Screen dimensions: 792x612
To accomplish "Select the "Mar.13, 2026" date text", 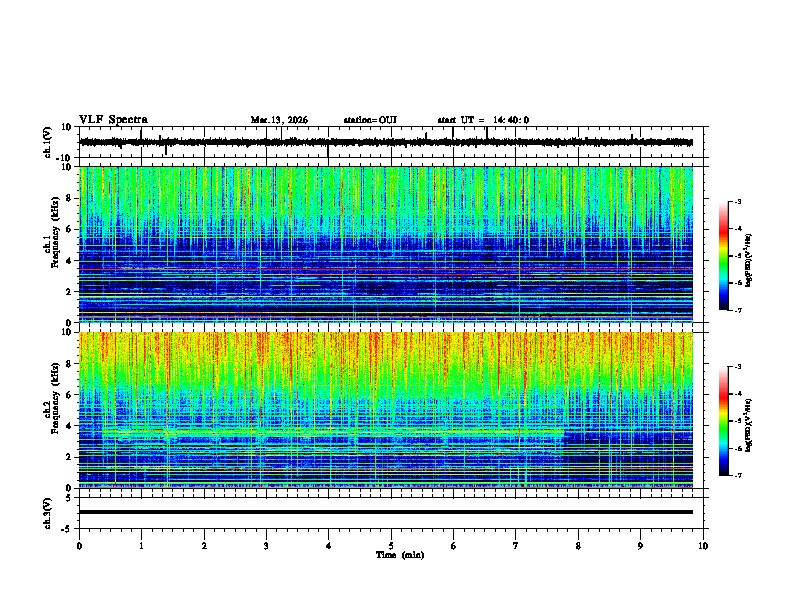I will 279,120.
